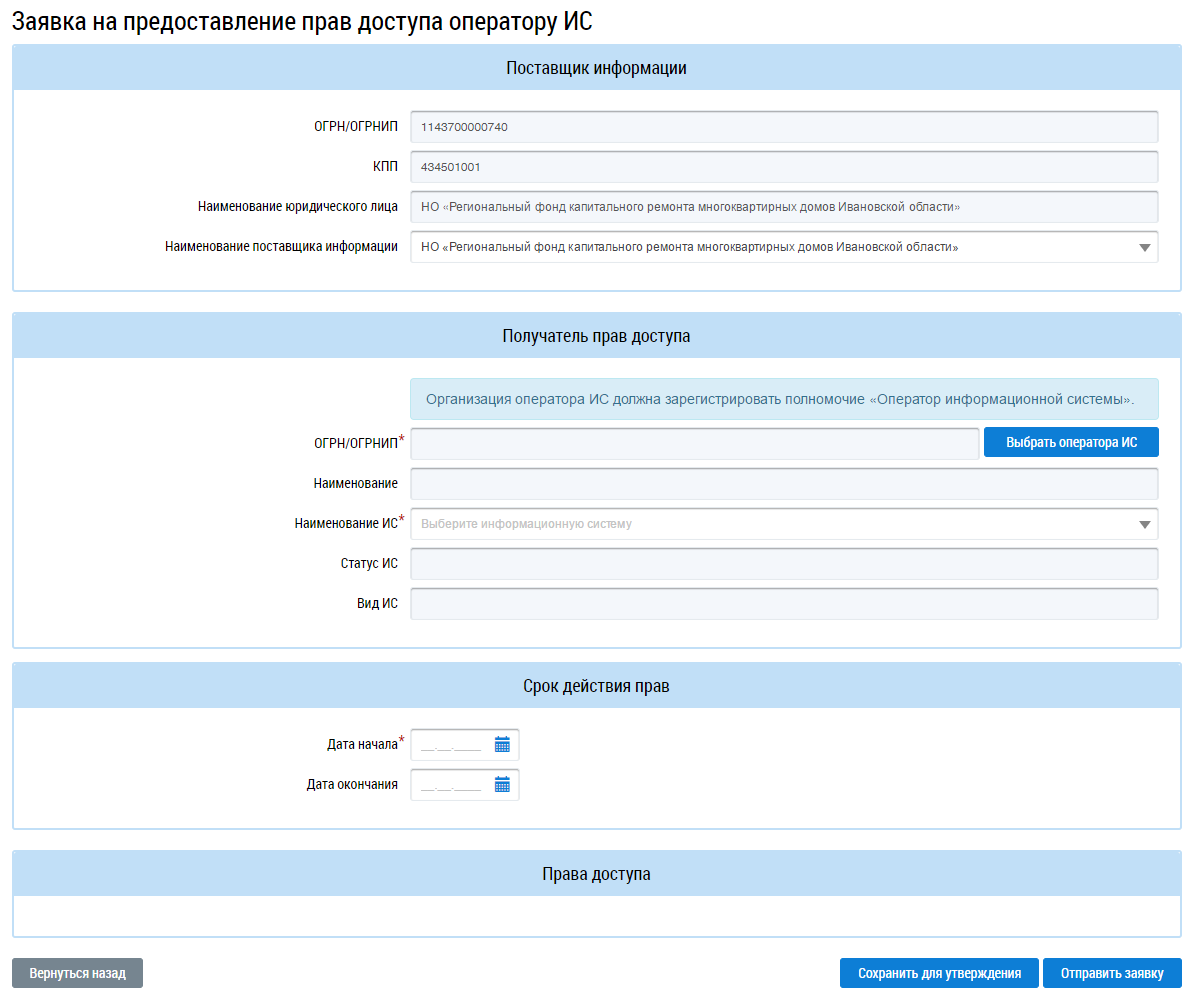Expand Наименование поставщика информации dropdown

[1145, 248]
